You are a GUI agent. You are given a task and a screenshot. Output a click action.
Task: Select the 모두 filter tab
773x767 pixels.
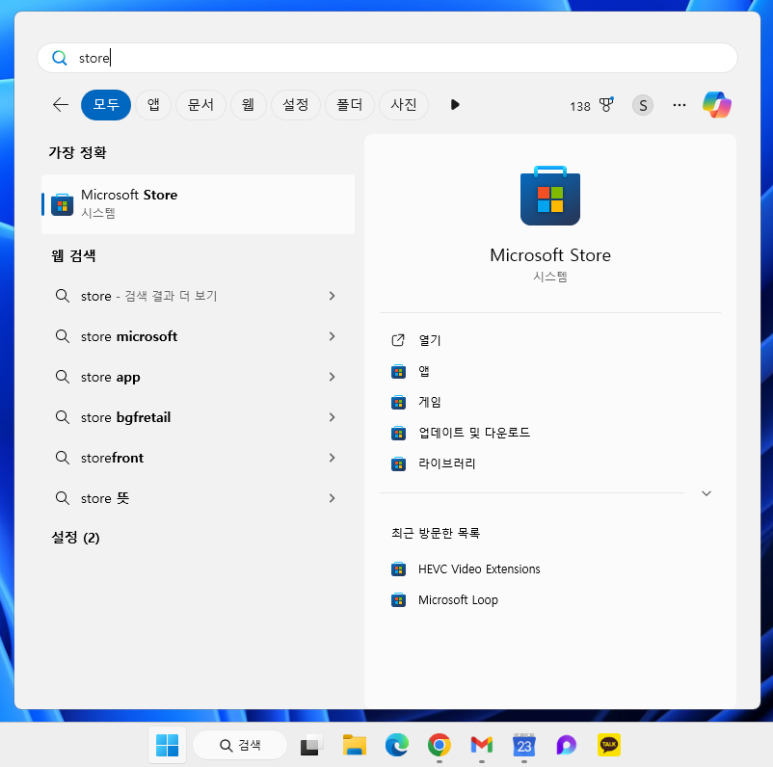(105, 105)
